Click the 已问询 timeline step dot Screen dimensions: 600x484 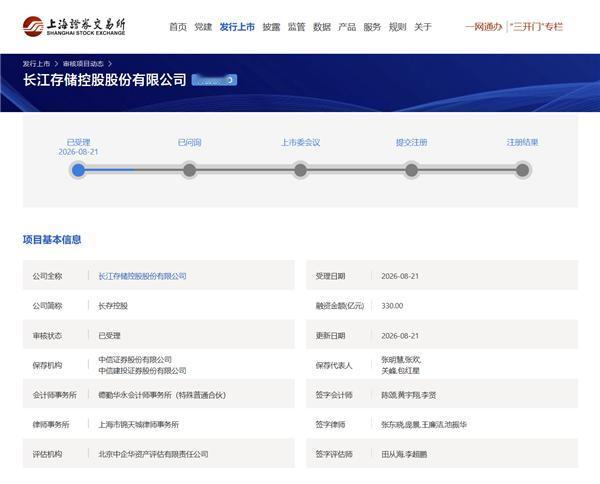(x=189, y=170)
